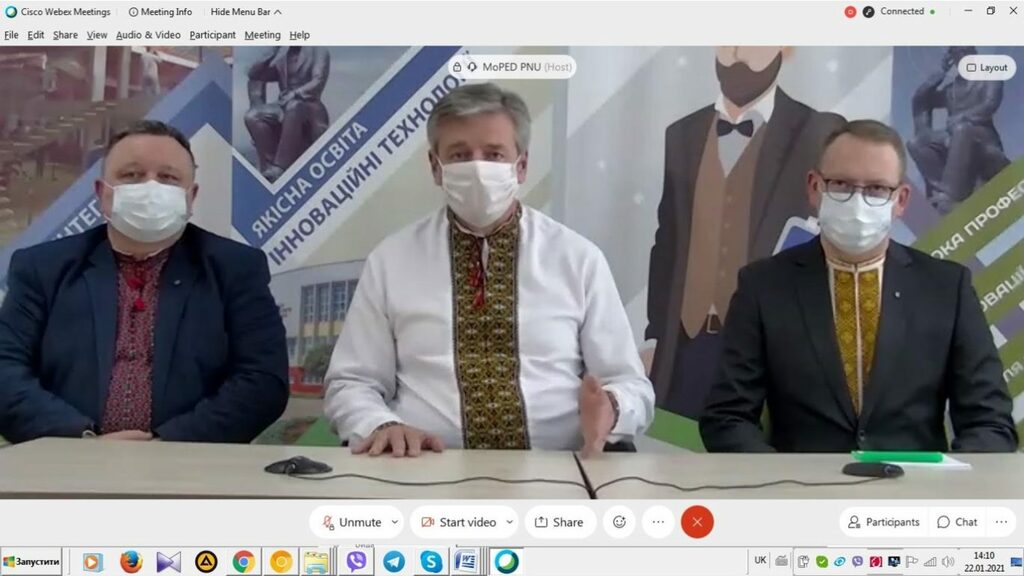This screenshot has height=576, width=1024.
Task: Open panel options ellipsis beside Chat
Action: (x=1000, y=522)
